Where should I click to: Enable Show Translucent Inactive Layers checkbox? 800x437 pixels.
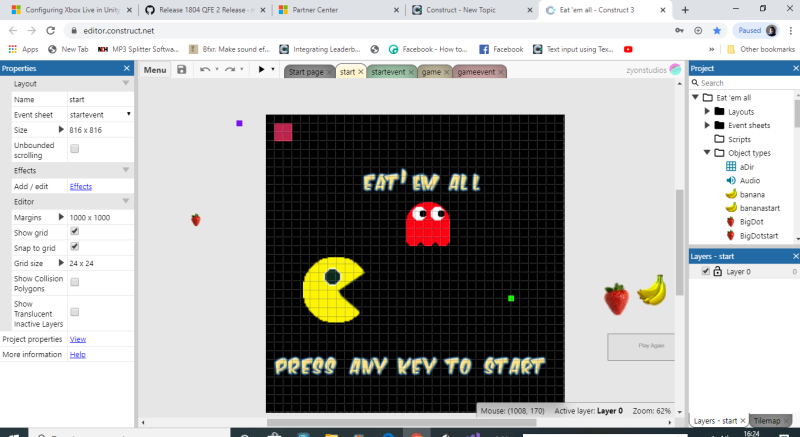click(x=74, y=312)
